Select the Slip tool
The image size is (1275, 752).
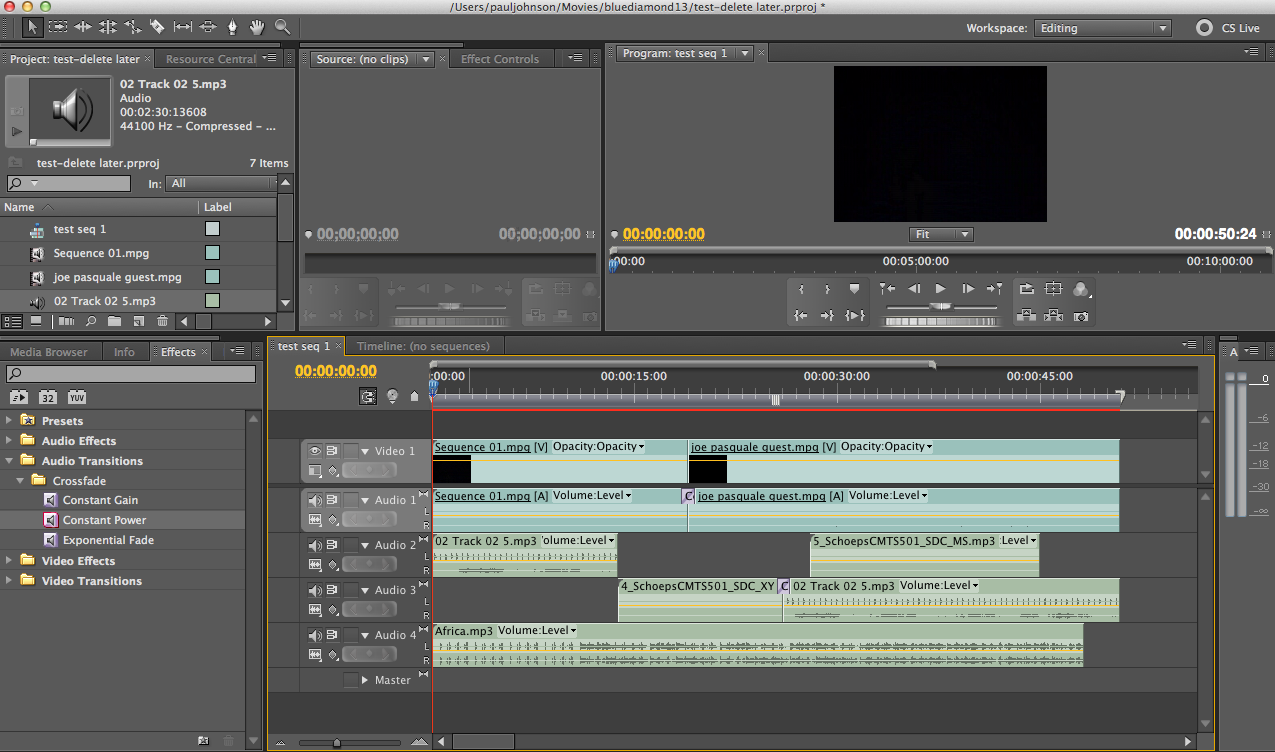[183, 27]
